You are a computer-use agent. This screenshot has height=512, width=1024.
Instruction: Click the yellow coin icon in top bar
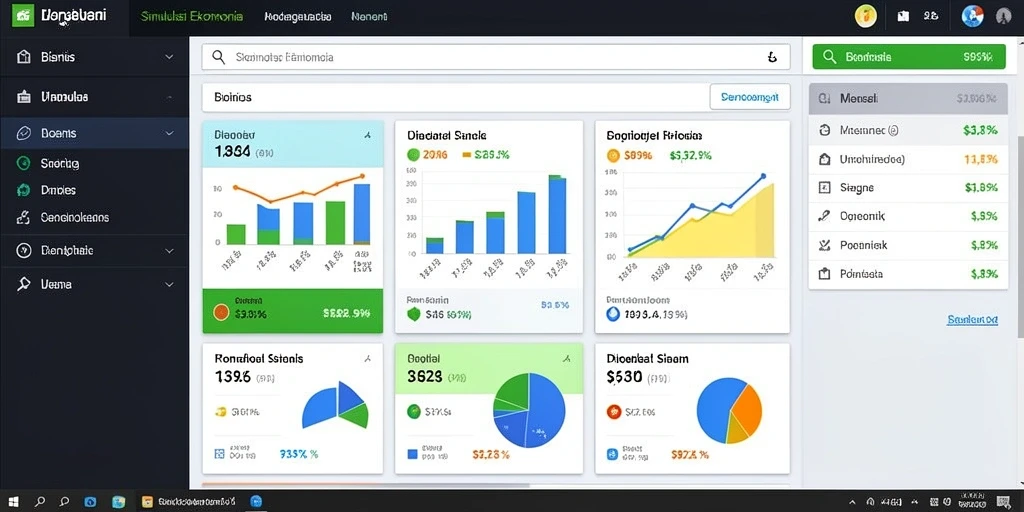[866, 16]
